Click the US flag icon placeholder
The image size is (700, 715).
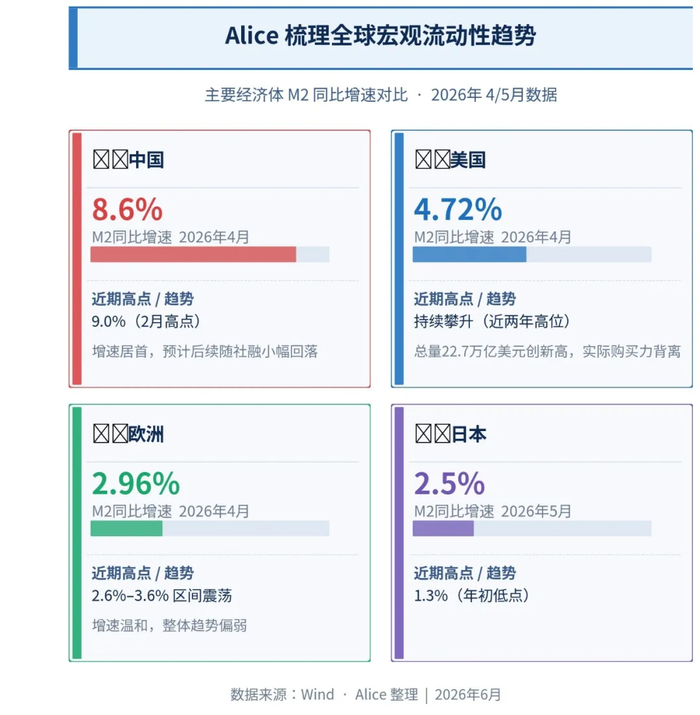(x=432, y=160)
